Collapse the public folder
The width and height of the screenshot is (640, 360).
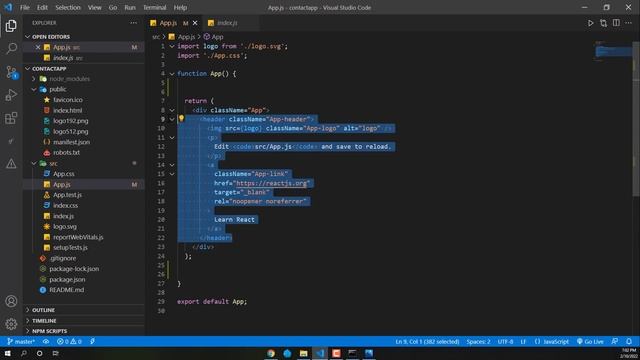point(58,89)
